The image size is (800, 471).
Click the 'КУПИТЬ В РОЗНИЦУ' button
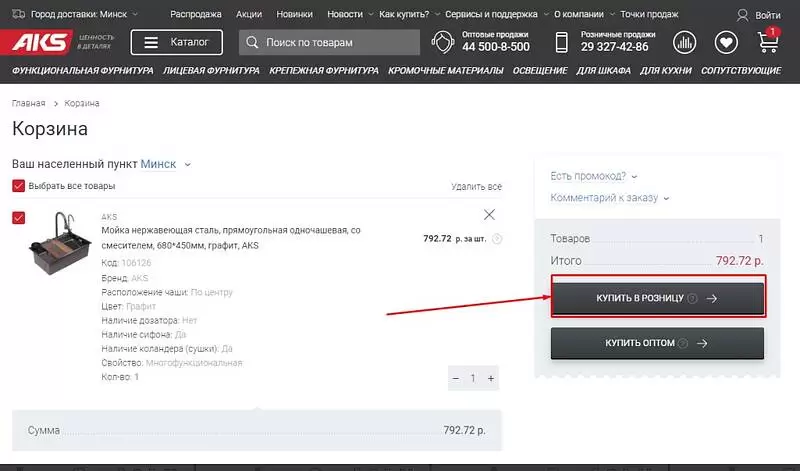[x=657, y=298]
